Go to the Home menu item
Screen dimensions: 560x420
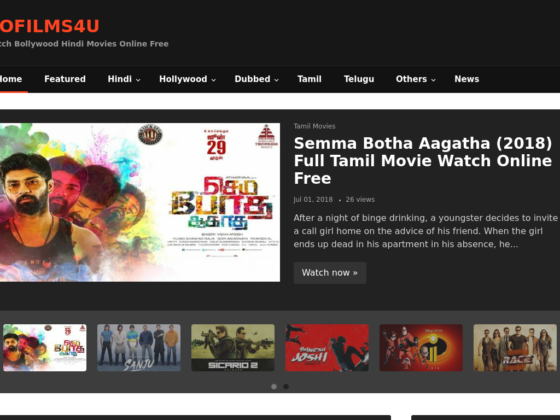pos(11,79)
